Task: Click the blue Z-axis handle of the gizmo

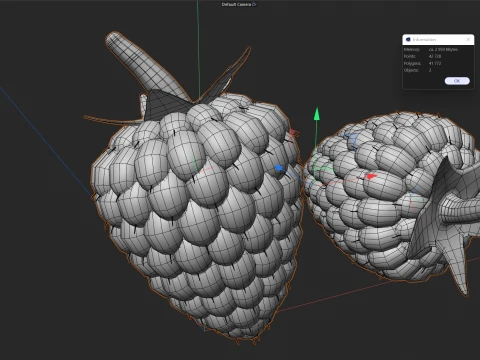Action: tap(279, 168)
